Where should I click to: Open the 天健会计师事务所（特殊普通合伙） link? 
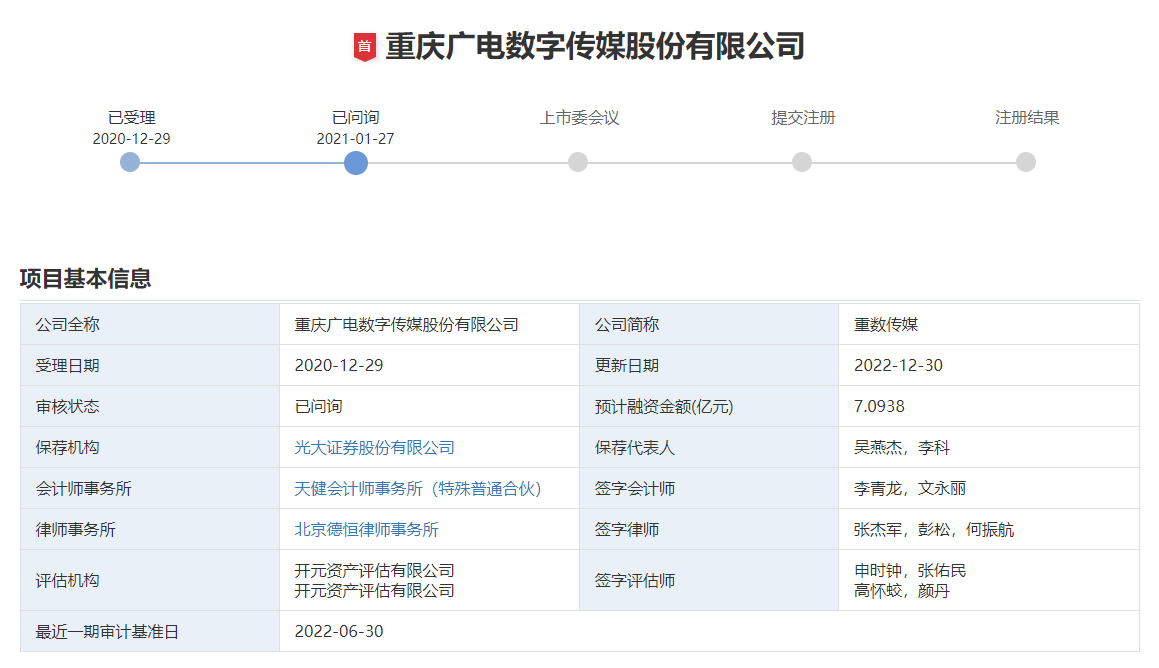418,488
